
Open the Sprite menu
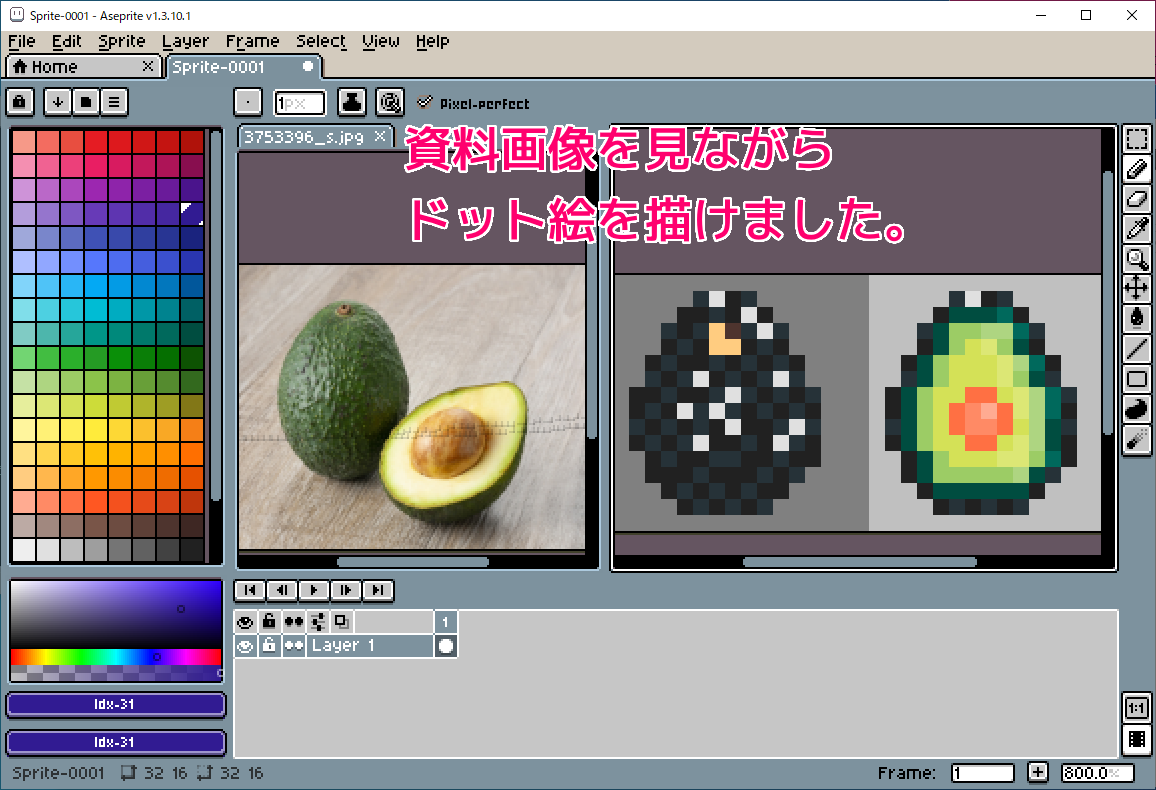coord(121,41)
